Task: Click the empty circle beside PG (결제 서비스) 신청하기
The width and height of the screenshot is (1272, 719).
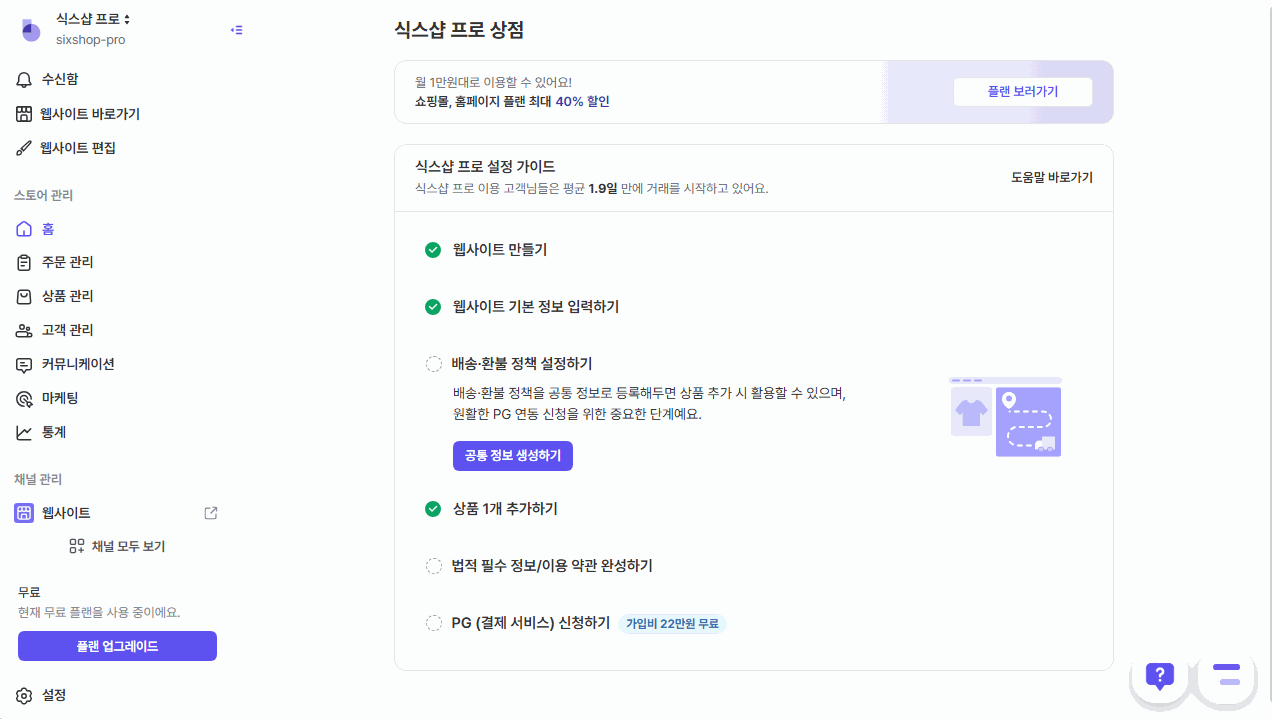Action: pyautogui.click(x=433, y=623)
